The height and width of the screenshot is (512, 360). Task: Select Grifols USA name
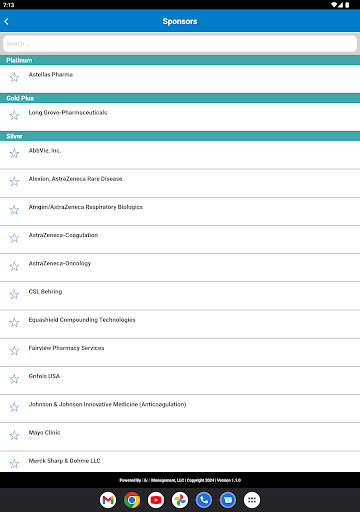[44, 376]
